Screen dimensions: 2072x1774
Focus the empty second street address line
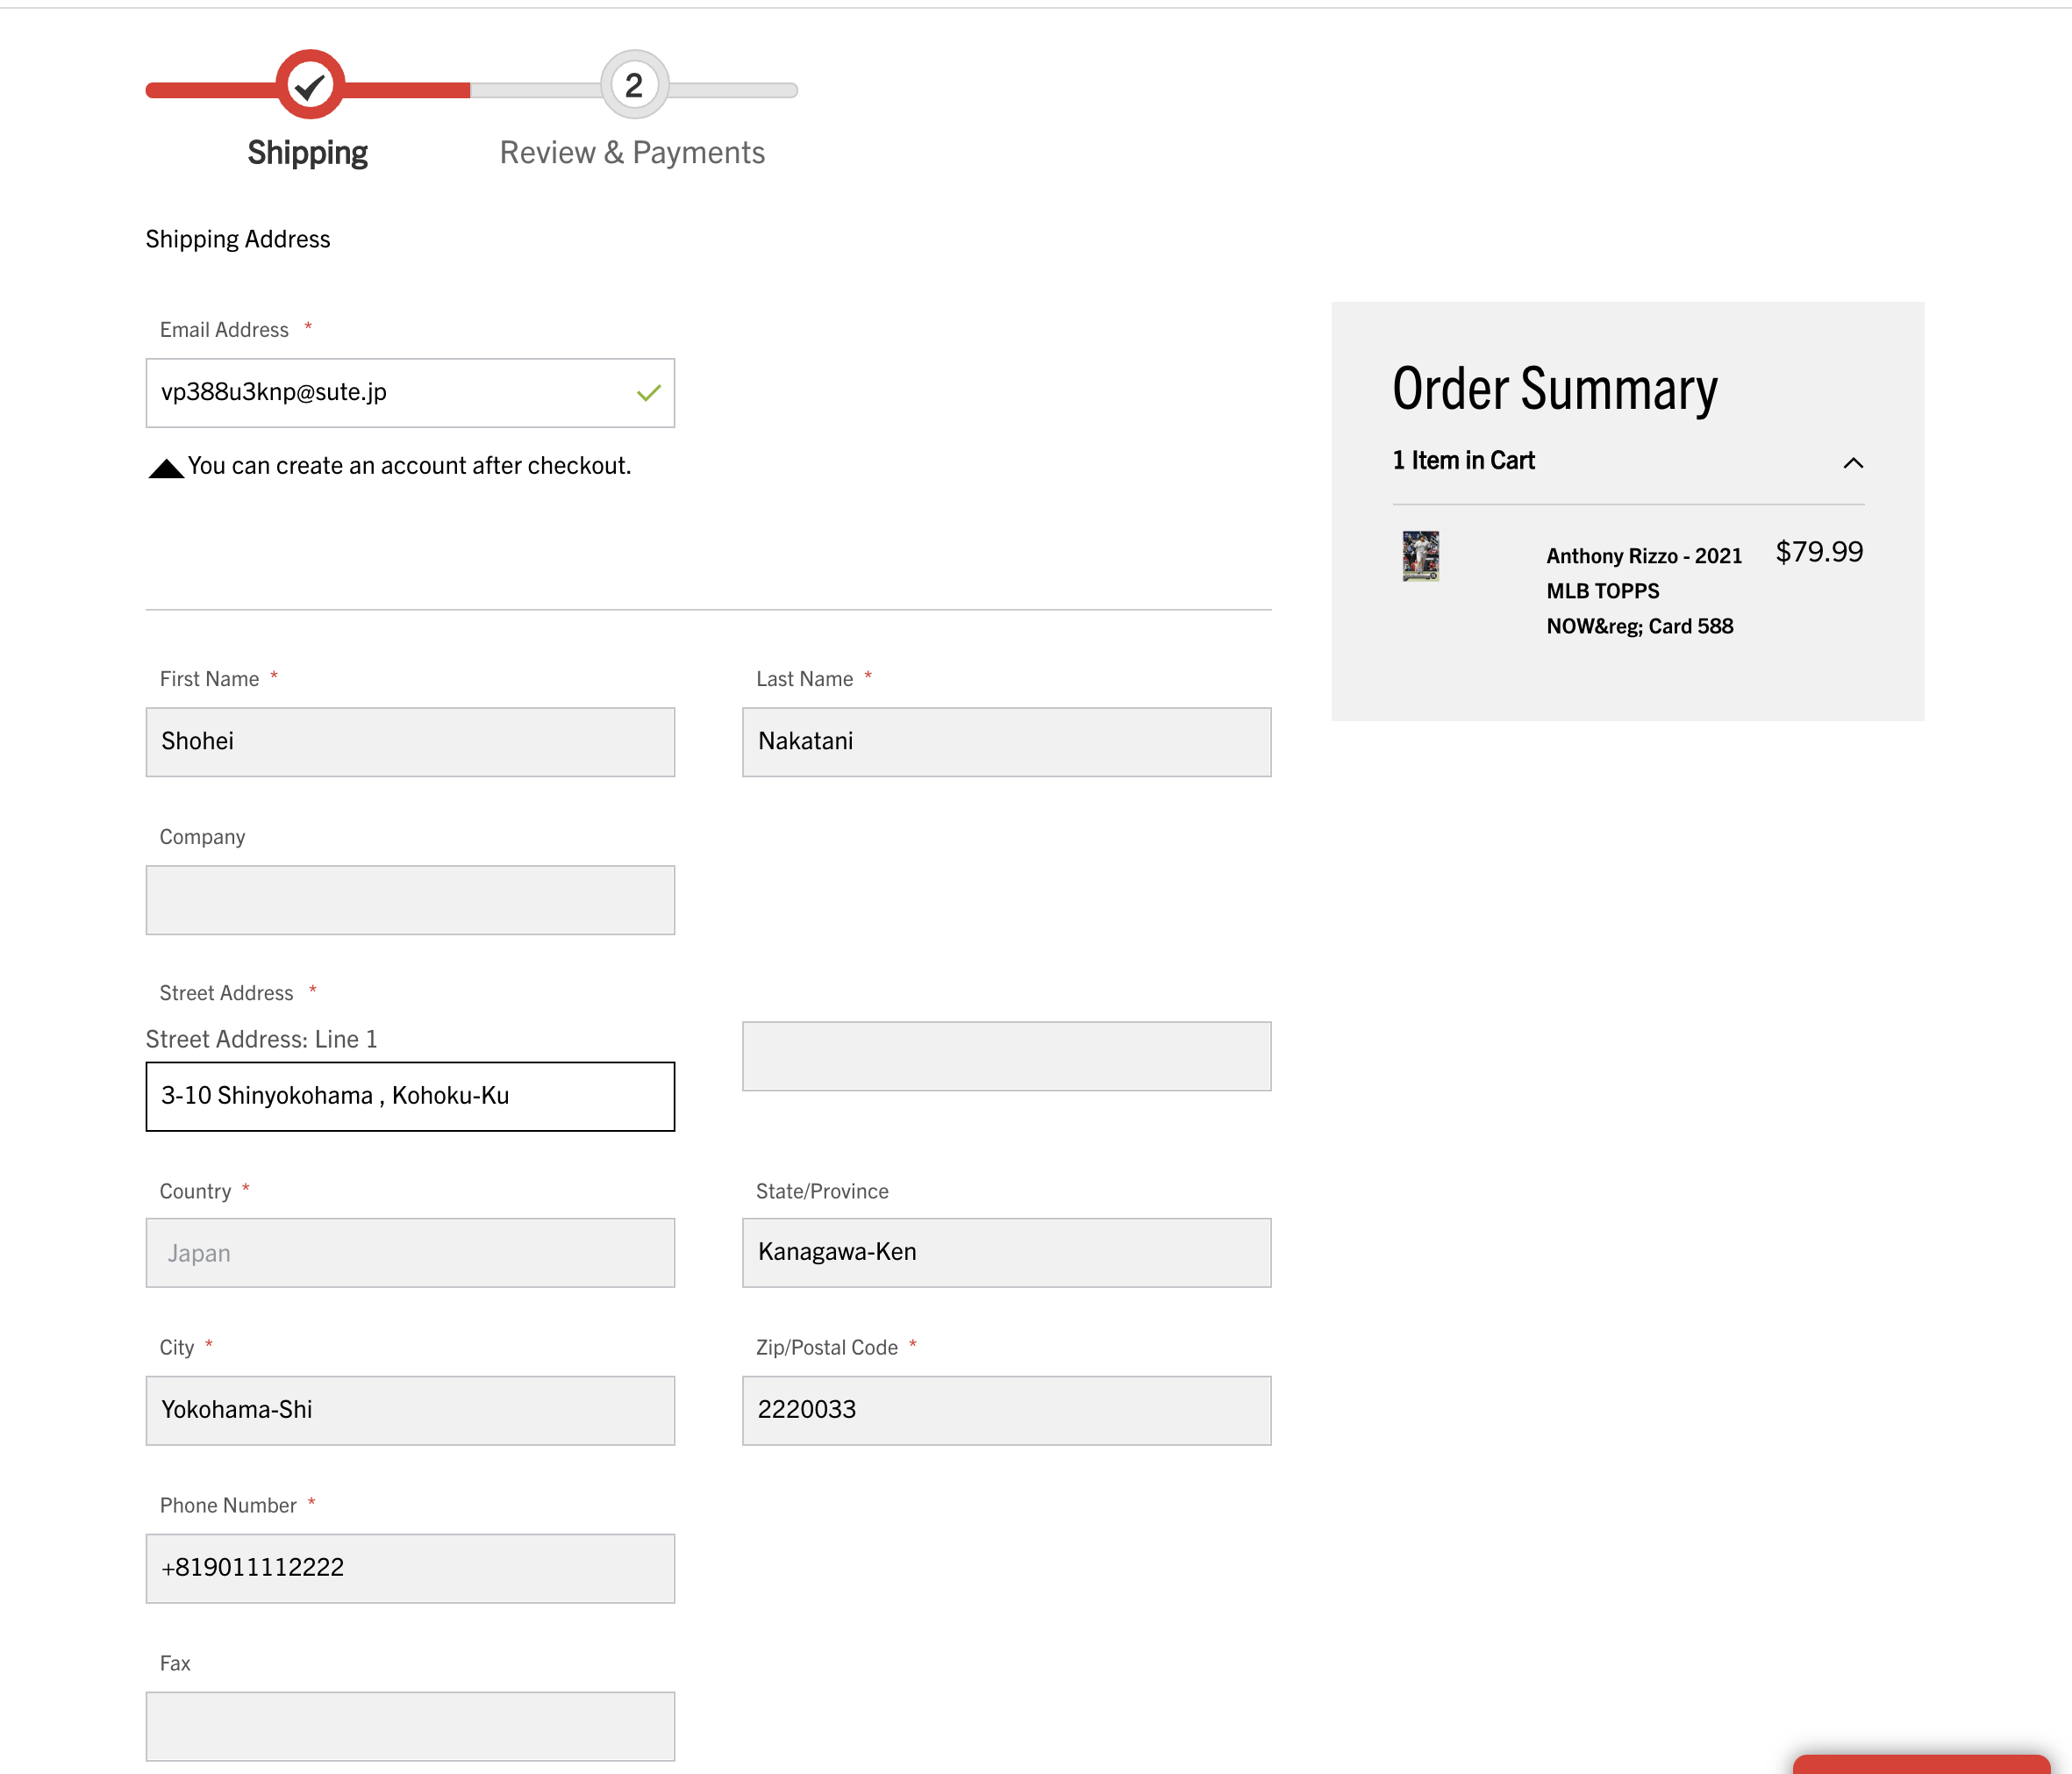tap(1006, 1056)
